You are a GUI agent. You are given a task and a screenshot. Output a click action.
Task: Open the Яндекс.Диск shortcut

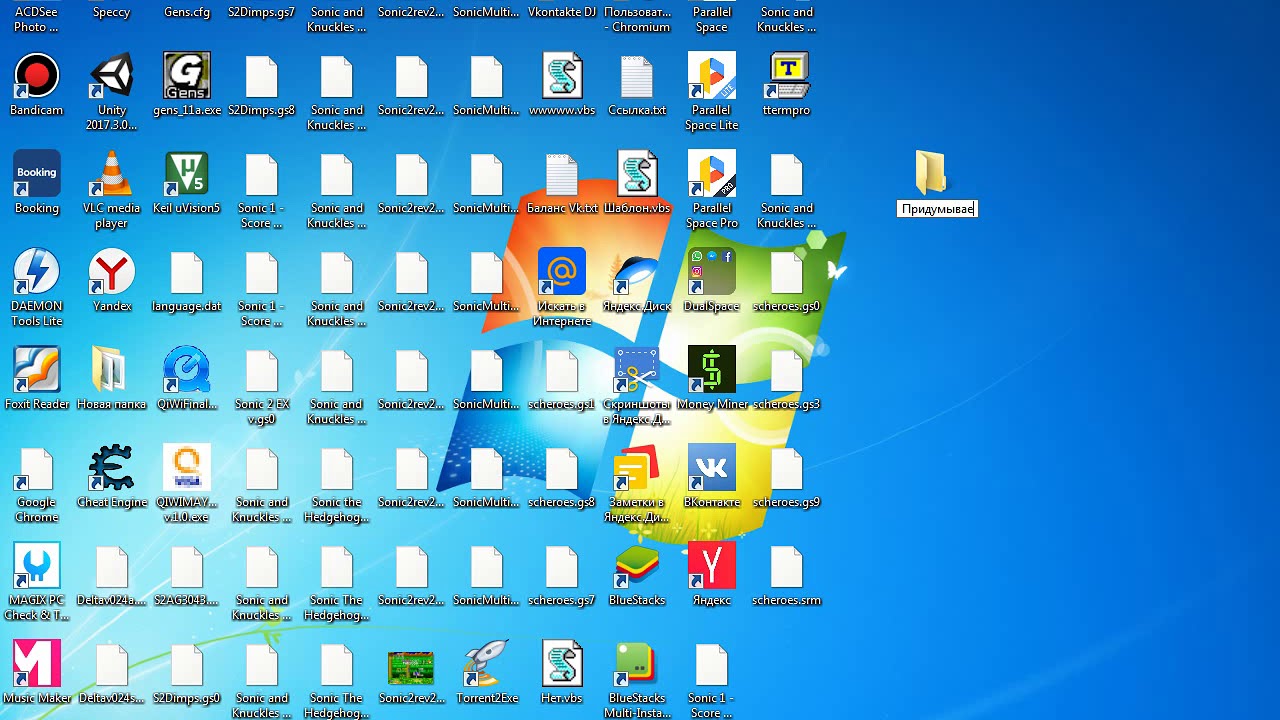click(x=637, y=273)
